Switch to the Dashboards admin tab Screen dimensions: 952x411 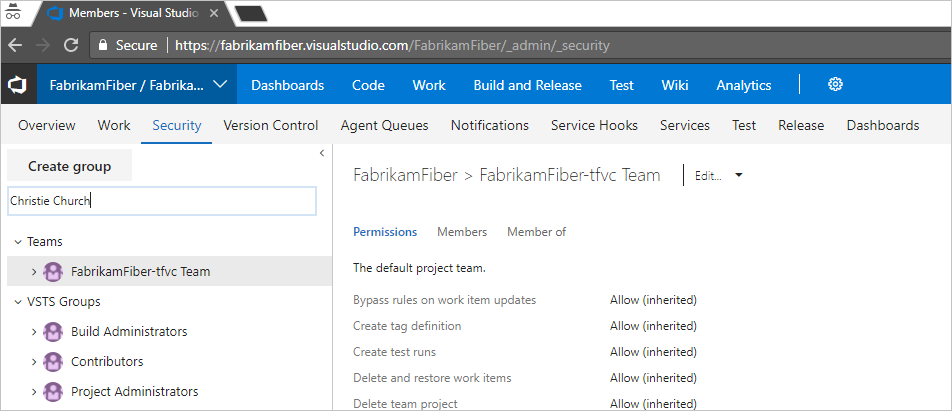pyautogui.click(x=883, y=125)
